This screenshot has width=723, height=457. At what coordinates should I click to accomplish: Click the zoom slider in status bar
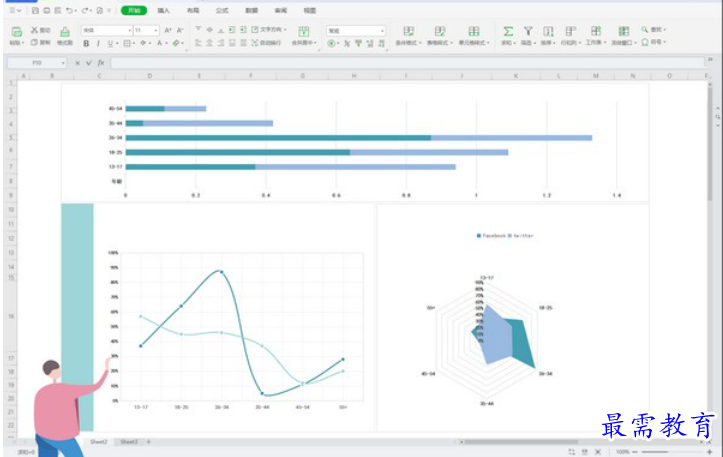click(671, 452)
